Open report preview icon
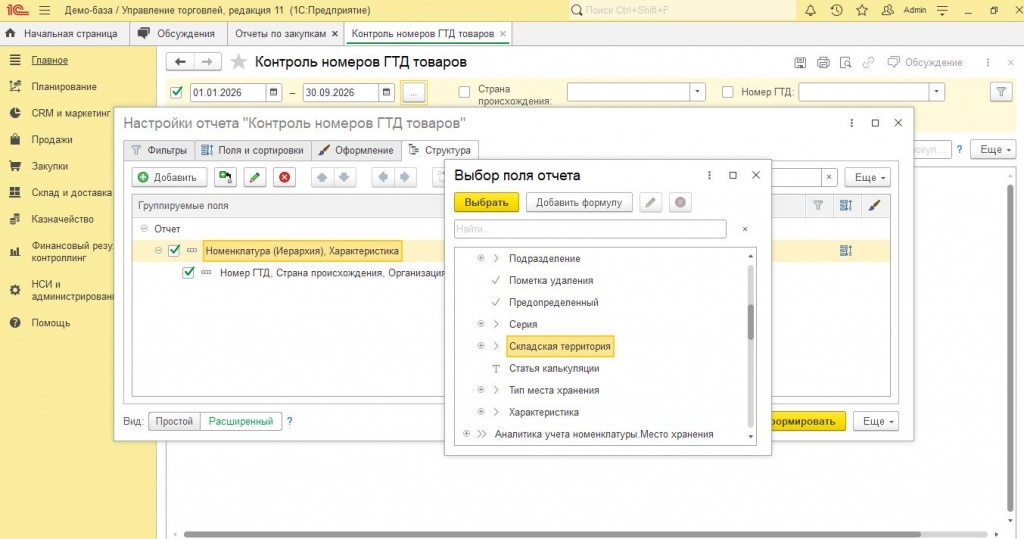 pos(845,63)
